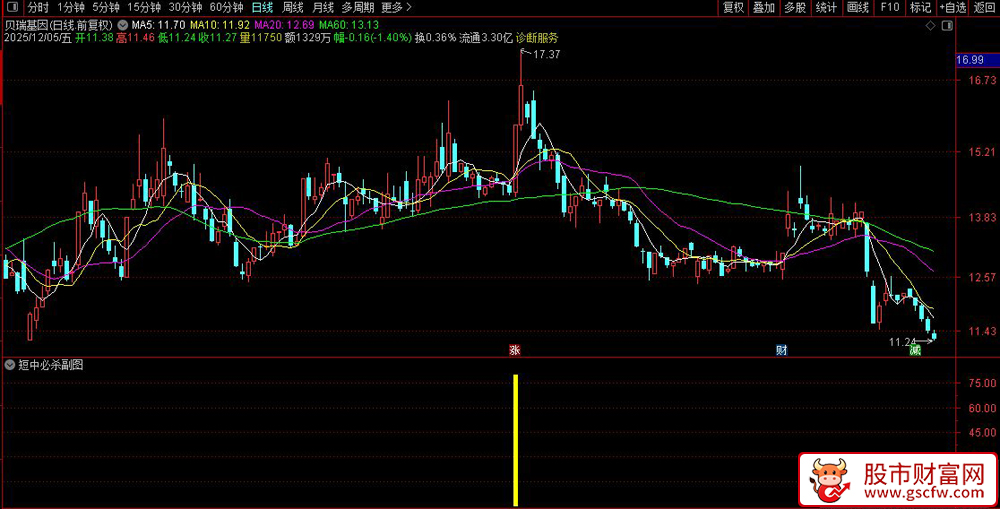Viewport: 1000px width, 509px height.
Task: Click the MA20: 12.69 label
Action: 284,26
